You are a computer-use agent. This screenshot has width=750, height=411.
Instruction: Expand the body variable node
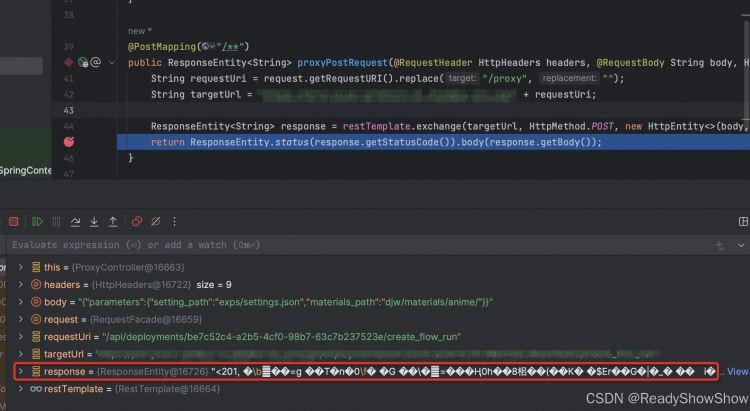(x=21, y=302)
